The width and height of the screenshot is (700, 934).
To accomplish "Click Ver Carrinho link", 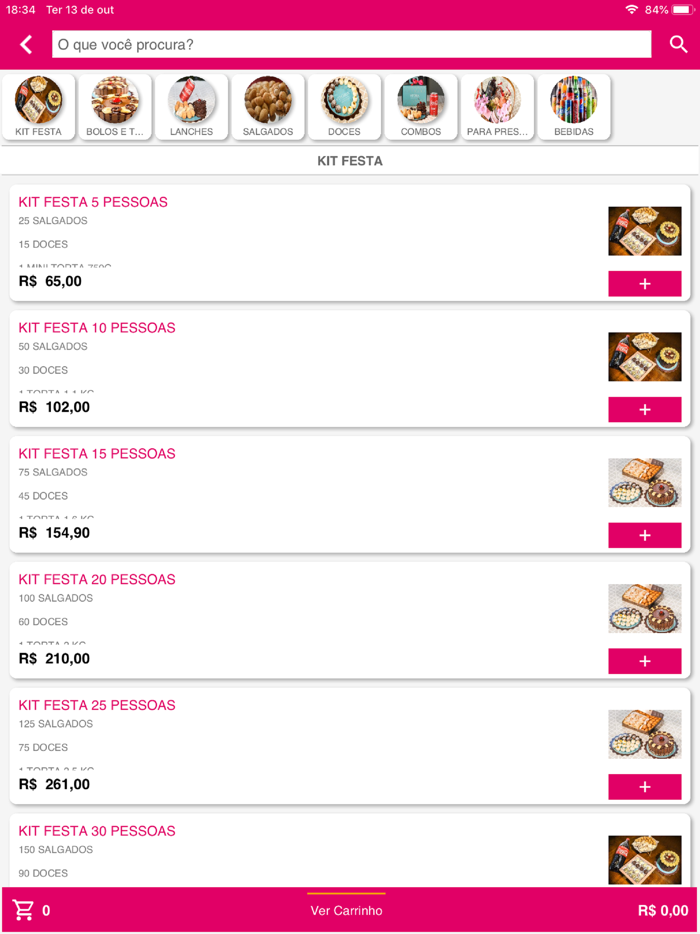I will 346,910.
